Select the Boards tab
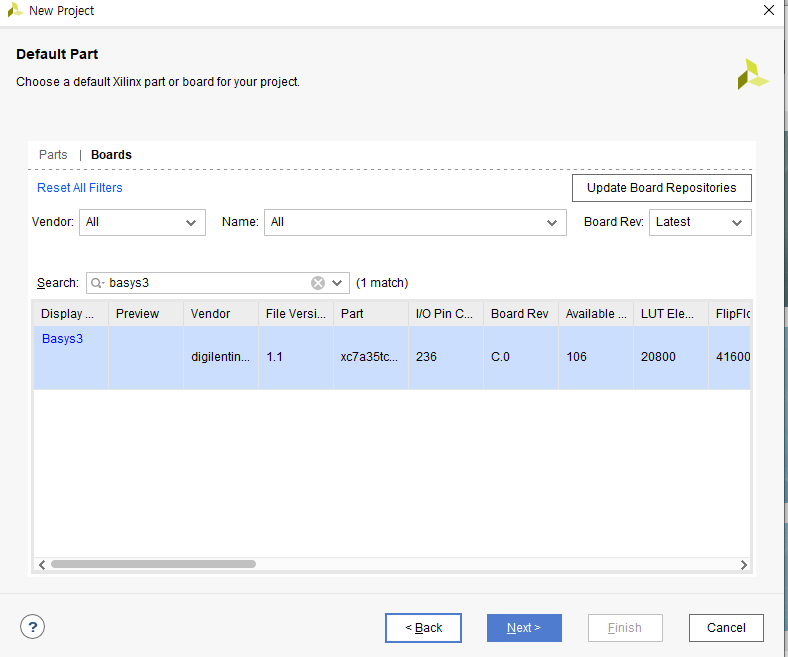This screenshot has width=788, height=657. [111, 155]
